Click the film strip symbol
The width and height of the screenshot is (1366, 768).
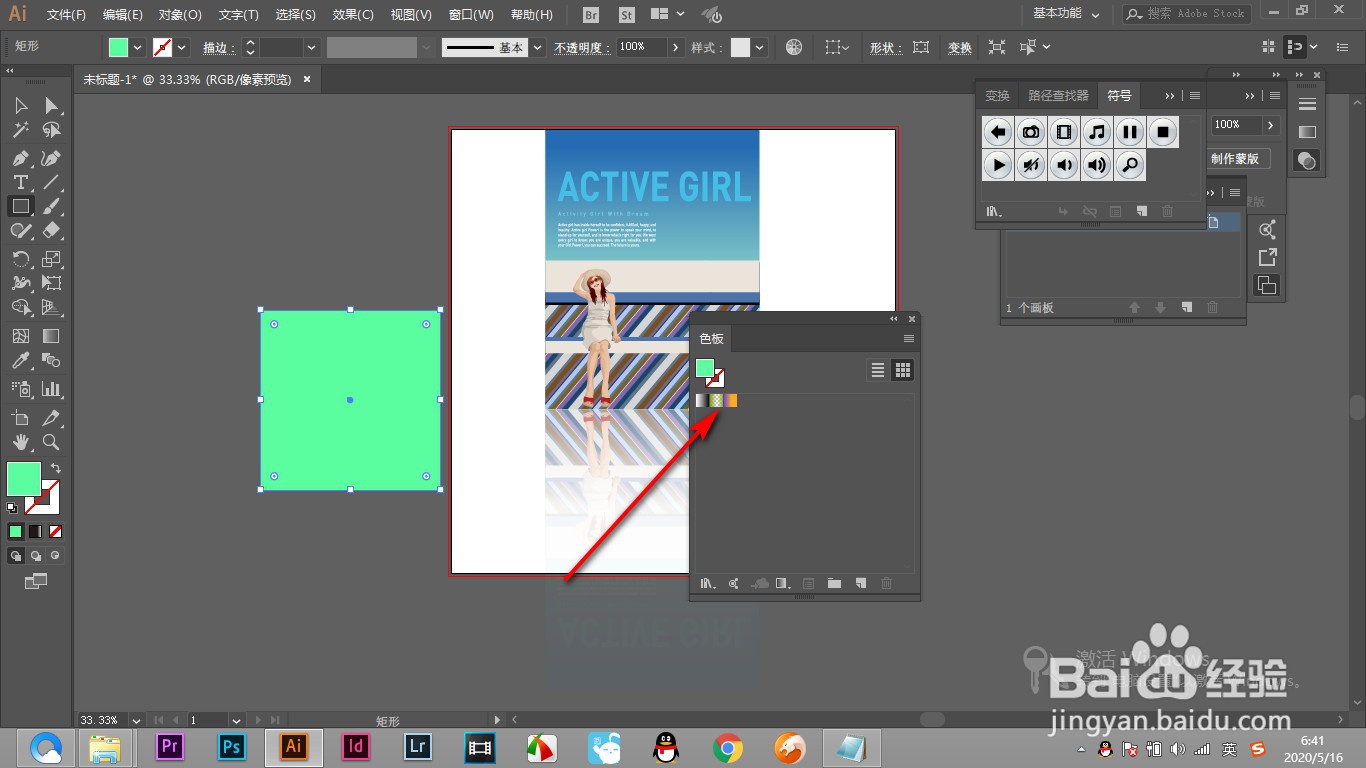pyautogui.click(x=1064, y=131)
